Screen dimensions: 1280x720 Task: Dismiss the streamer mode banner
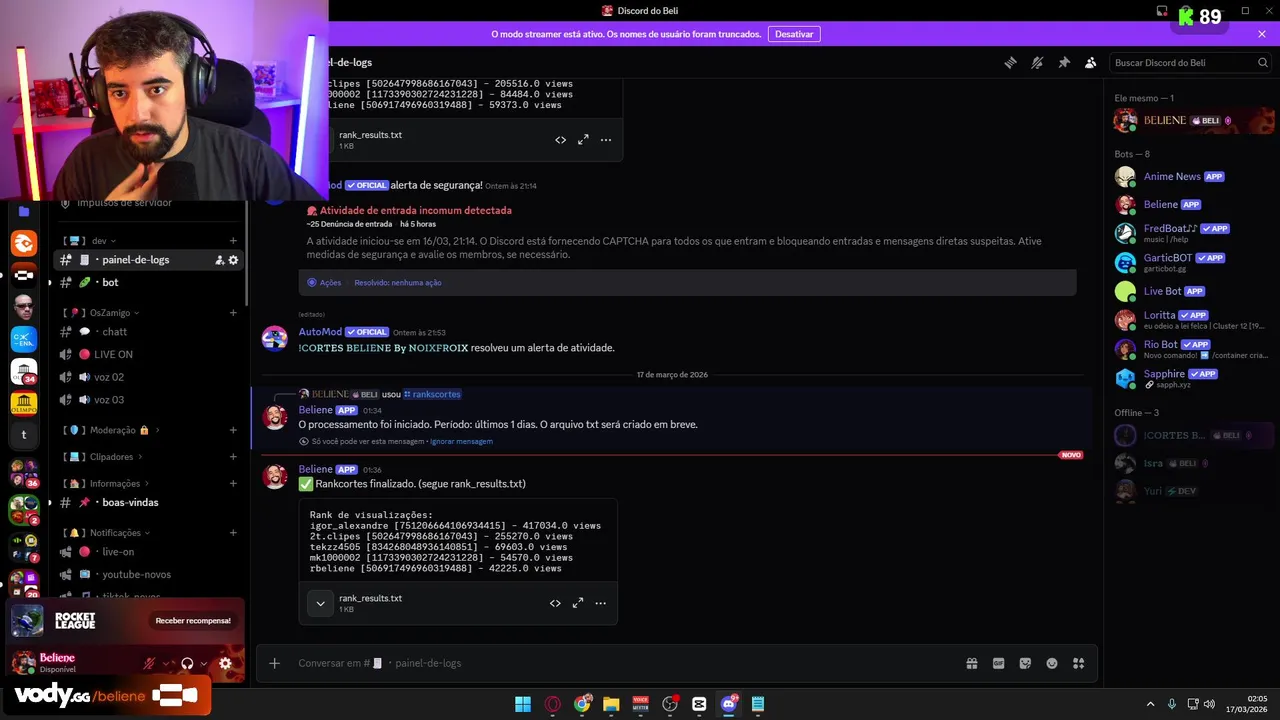[1262, 34]
